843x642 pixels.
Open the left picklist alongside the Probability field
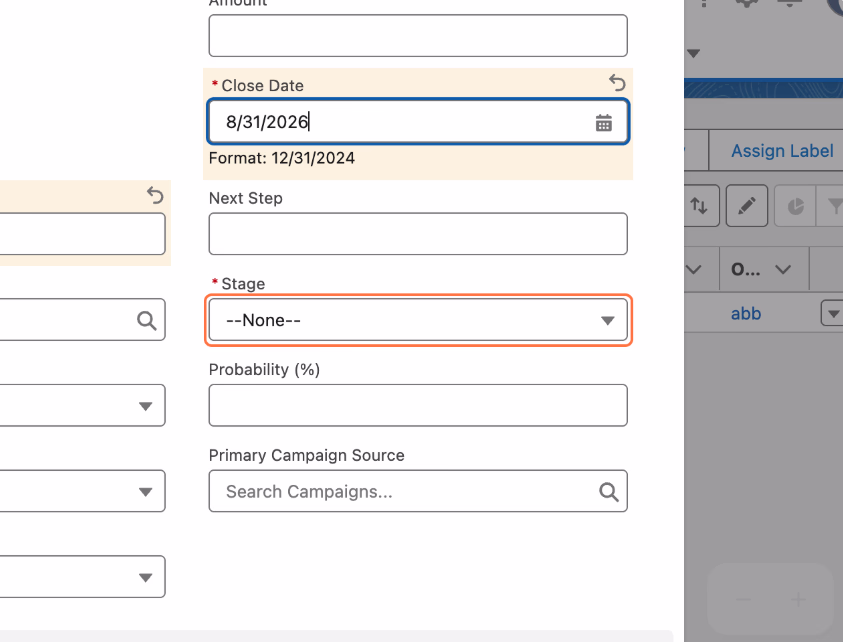coord(83,405)
